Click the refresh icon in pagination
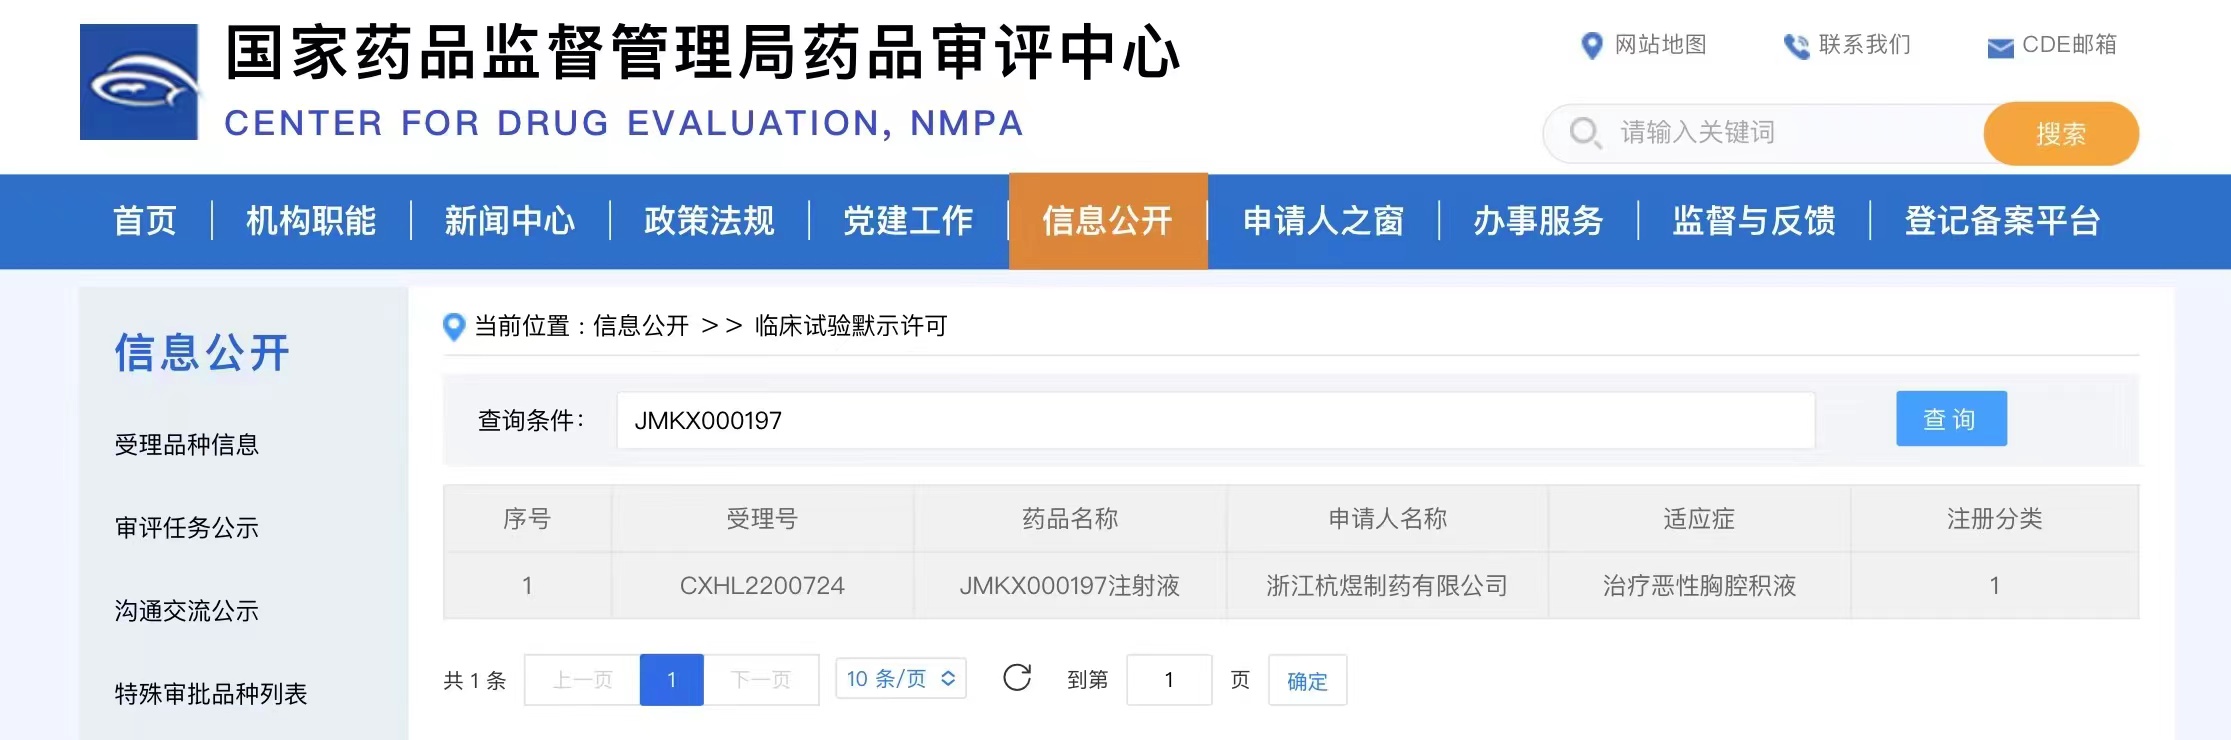The height and width of the screenshot is (740, 2231). tap(1017, 678)
